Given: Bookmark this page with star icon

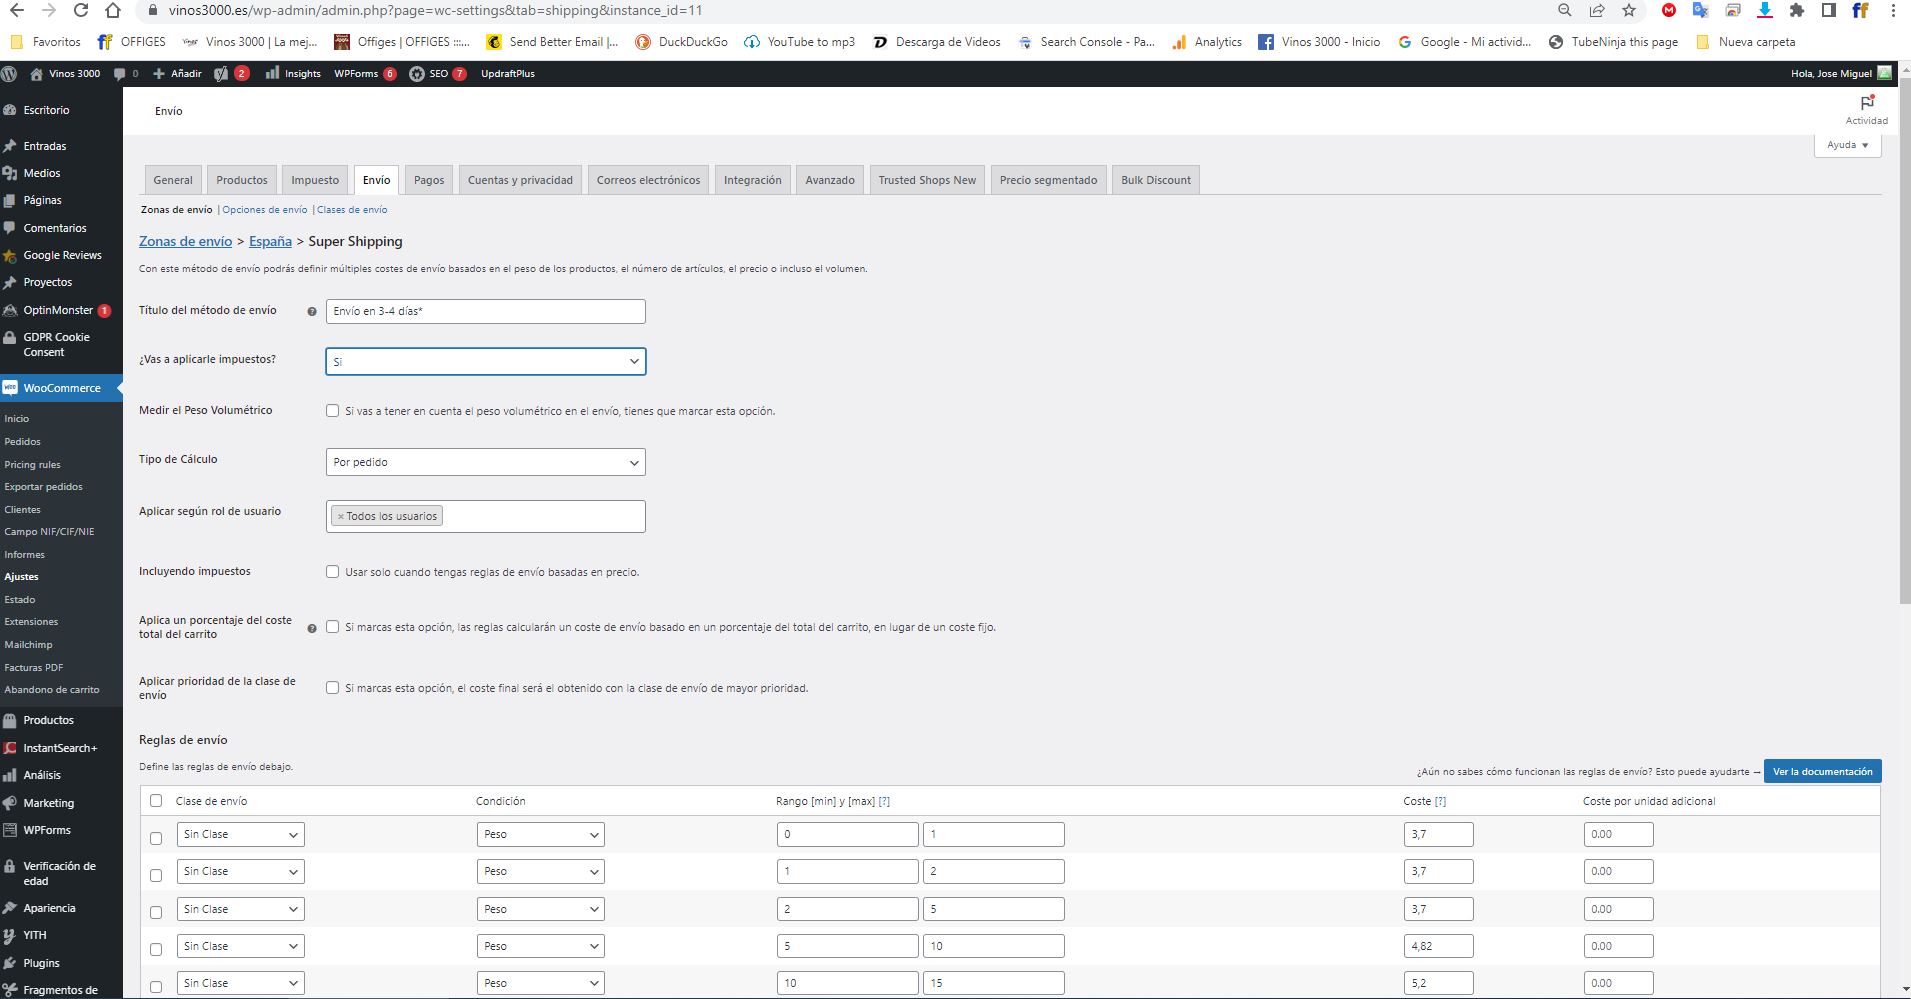Looking at the screenshot, I should (x=1629, y=10).
